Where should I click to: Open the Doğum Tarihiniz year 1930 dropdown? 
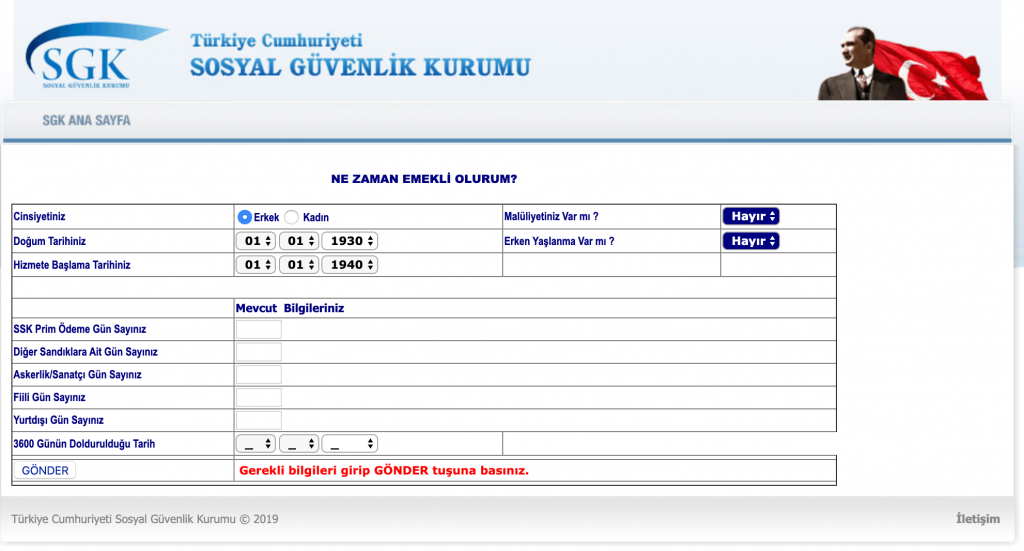(x=349, y=241)
